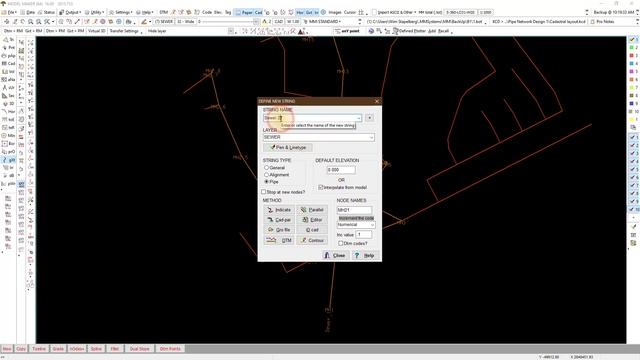
Task: Open the Utility menu
Action: coord(94,12)
